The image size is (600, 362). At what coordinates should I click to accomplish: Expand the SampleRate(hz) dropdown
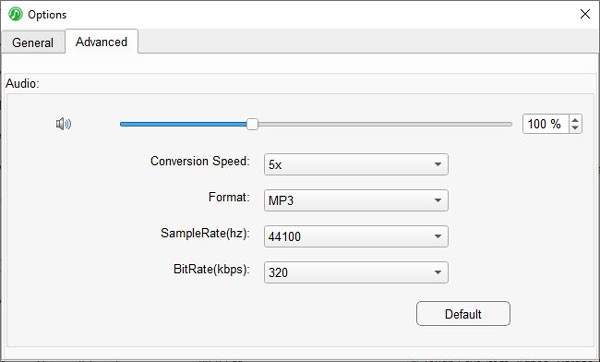click(356, 236)
